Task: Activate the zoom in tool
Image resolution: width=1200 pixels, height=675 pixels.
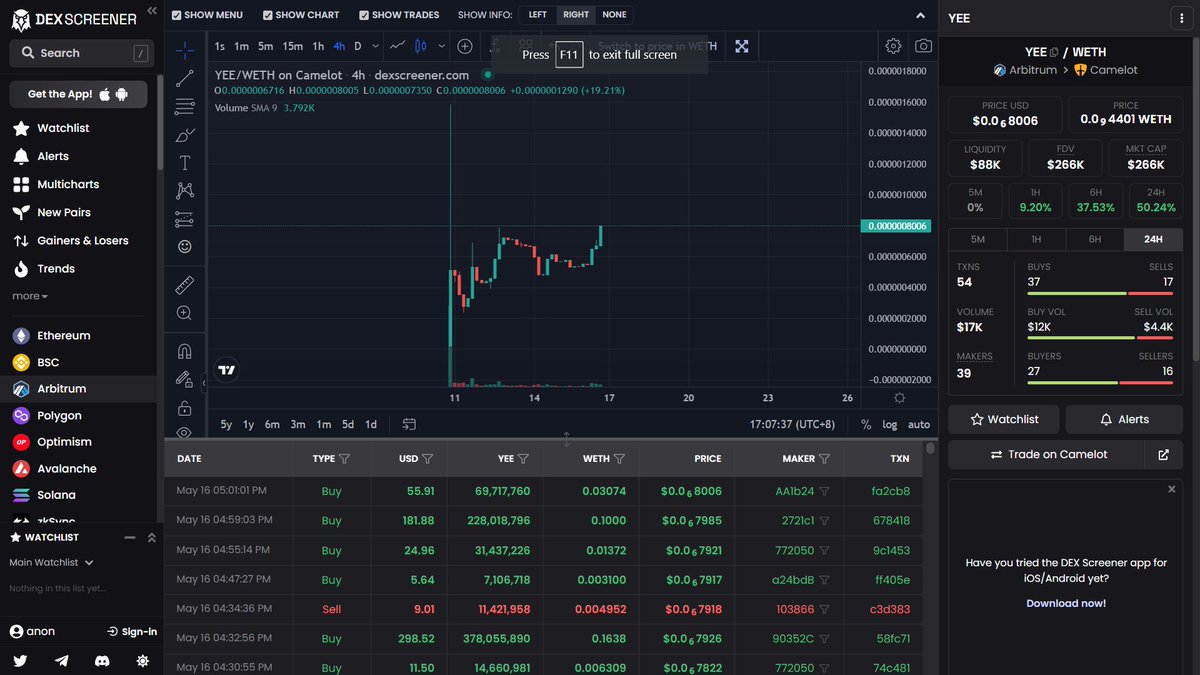Action: pyautogui.click(x=185, y=313)
